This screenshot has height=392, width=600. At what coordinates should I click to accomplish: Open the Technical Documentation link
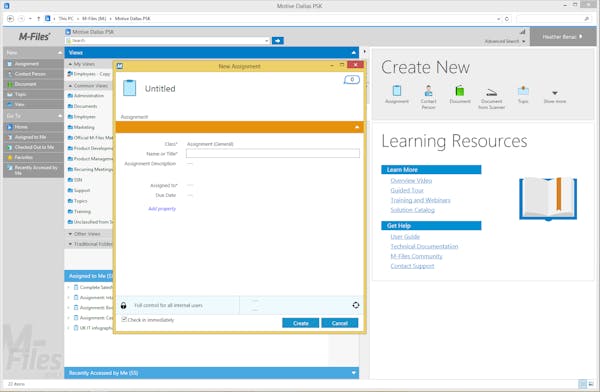point(424,246)
